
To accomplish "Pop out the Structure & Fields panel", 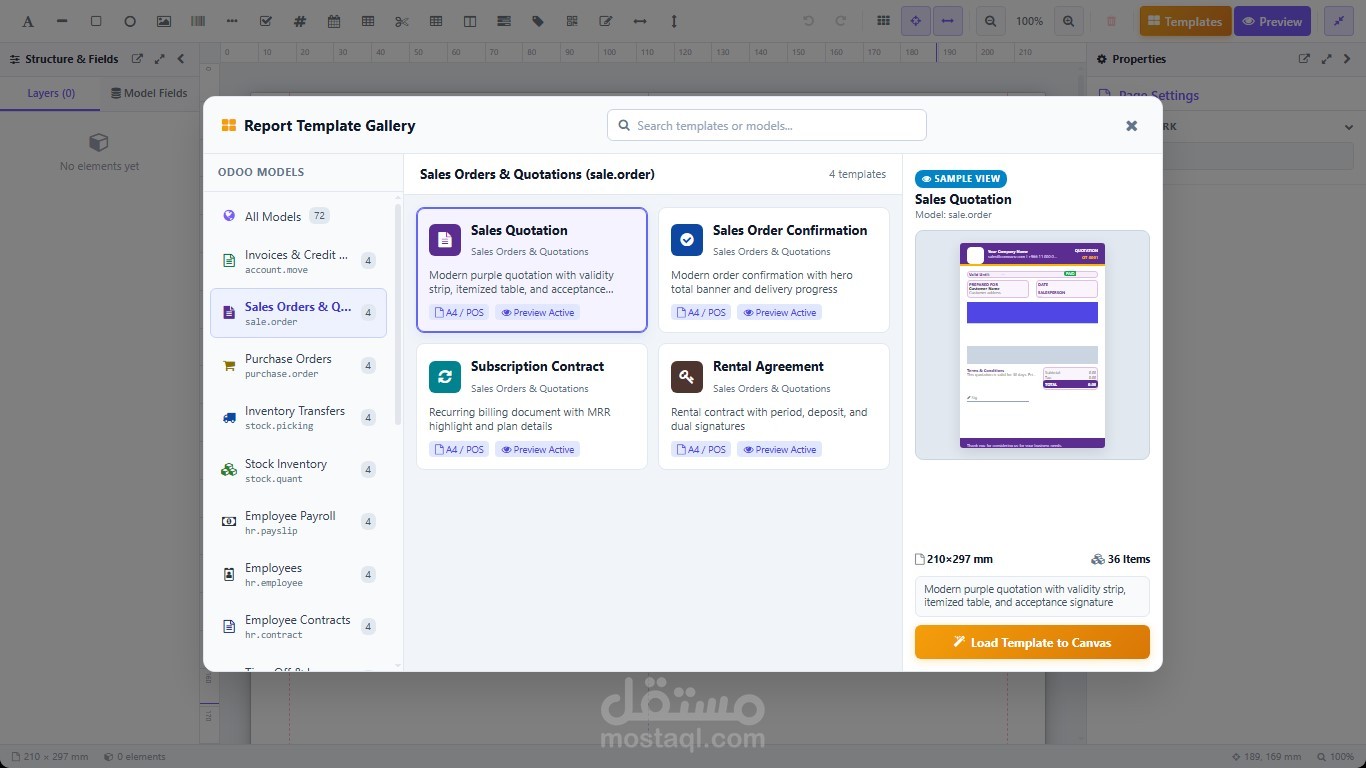I will coord(137,59).
